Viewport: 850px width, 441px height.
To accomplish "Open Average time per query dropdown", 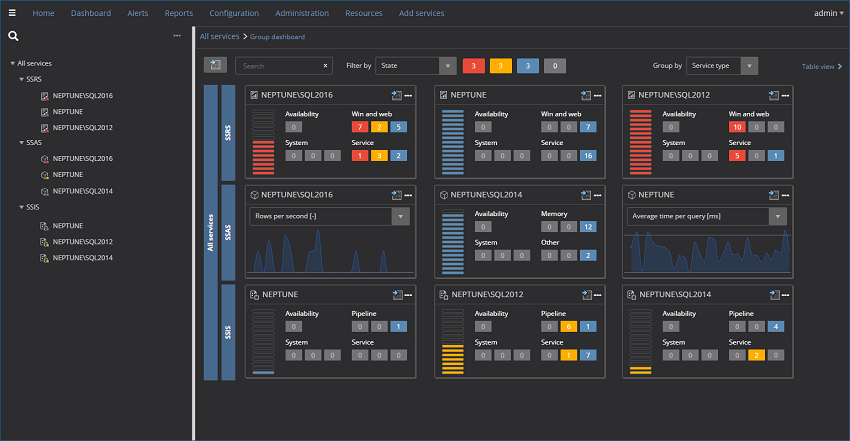I will click(x=707, y=216).
